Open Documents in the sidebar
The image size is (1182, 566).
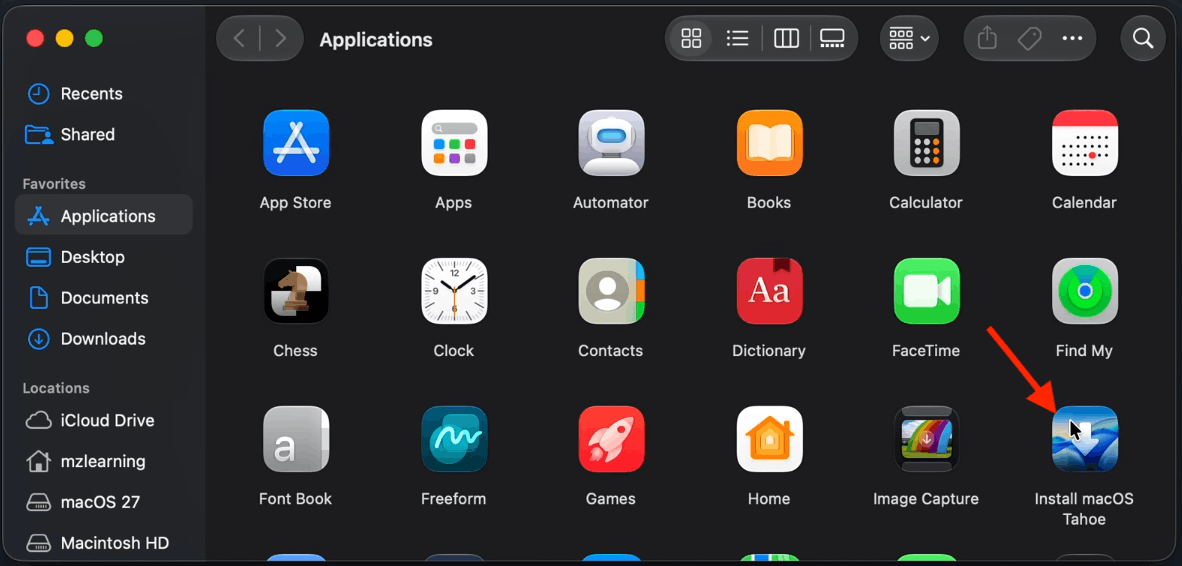(x=103, y=298)
